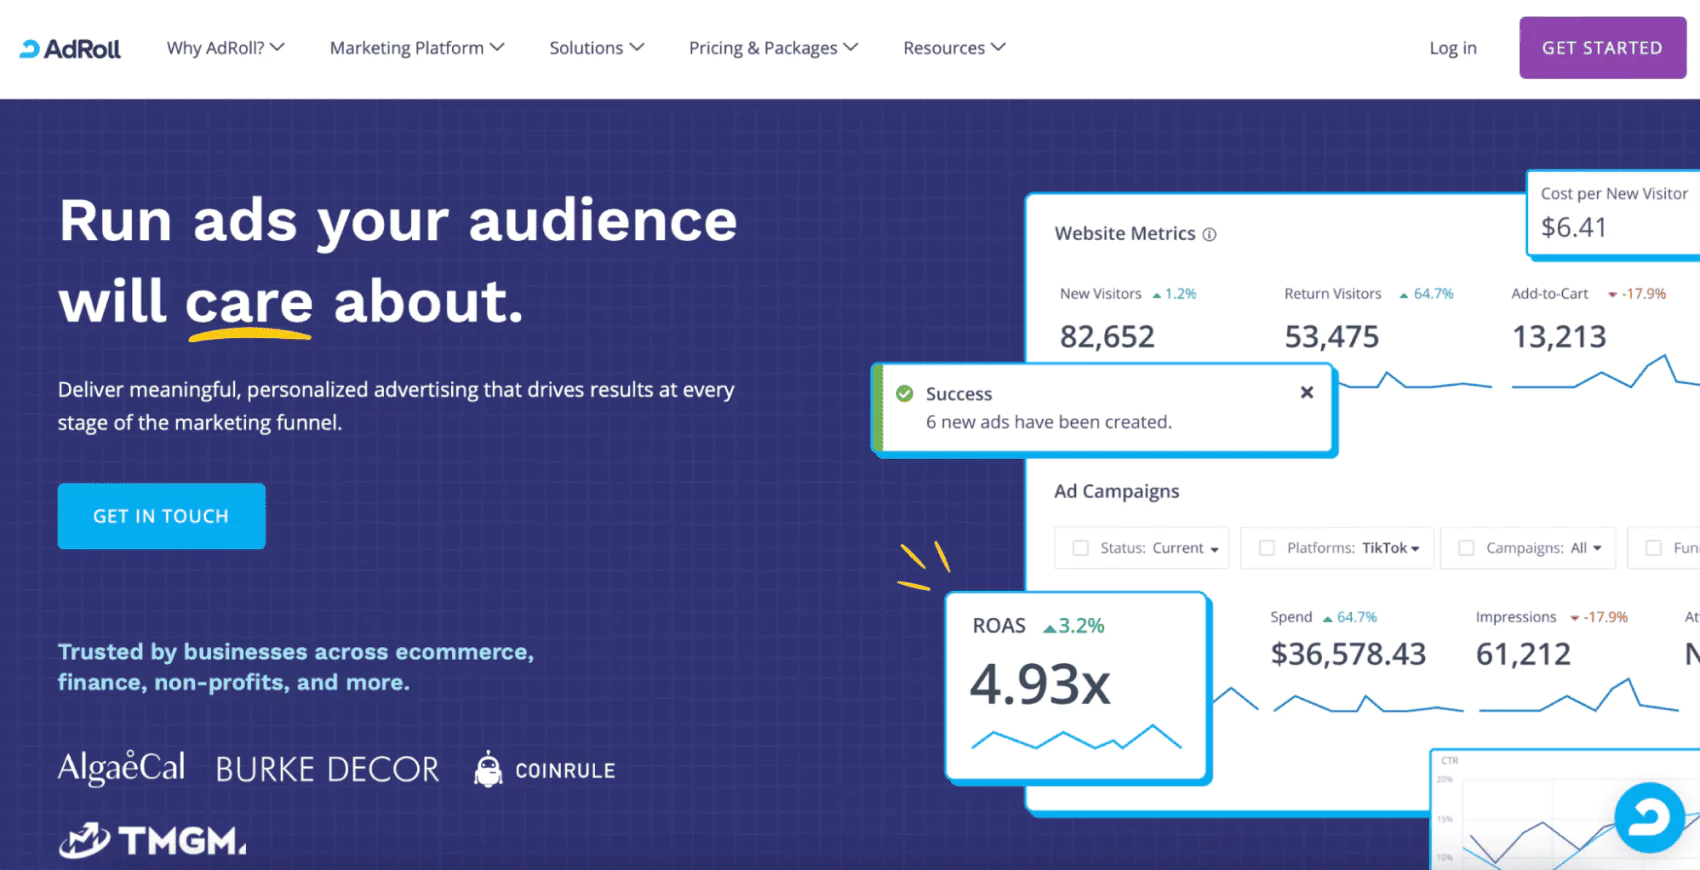The height and width of the screenshot is (870, 1700).
Task: Click the ROAS 4.93x card
Action: [1077, 686]
